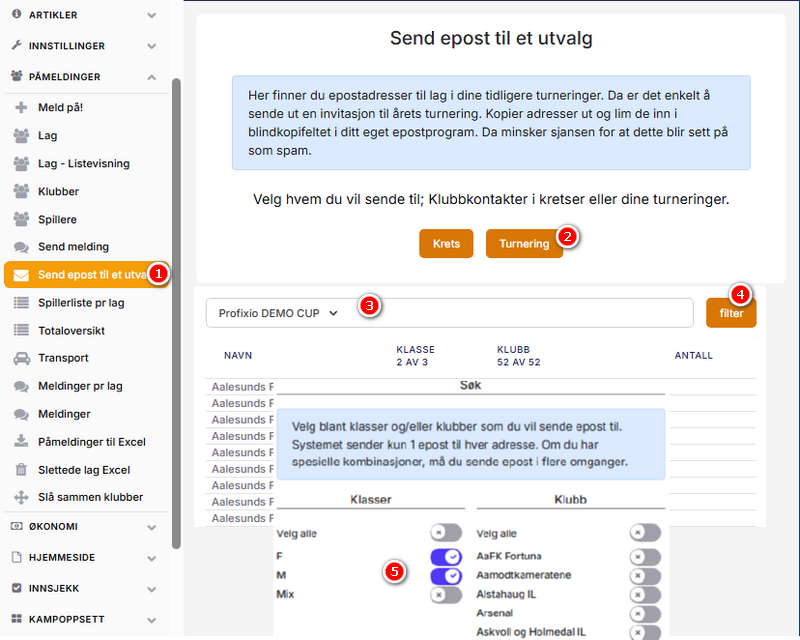The height and width of the screenshot is (640, 800).
Task: Click the Send melding chat icon
Action: [x=21, y=247]
